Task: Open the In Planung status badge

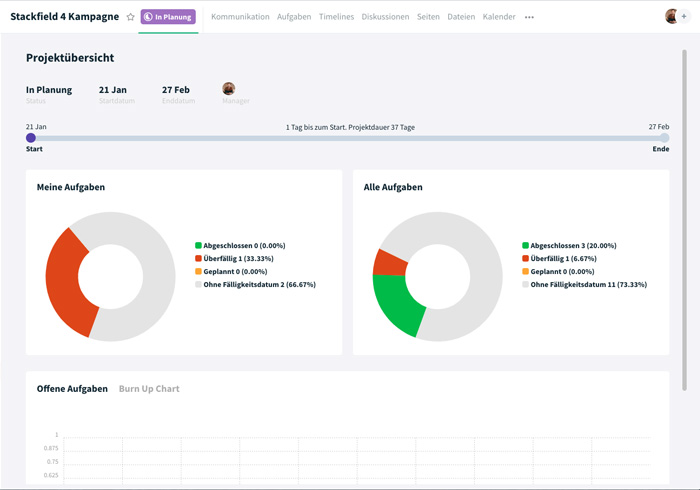Action: [x=168, y=17]
